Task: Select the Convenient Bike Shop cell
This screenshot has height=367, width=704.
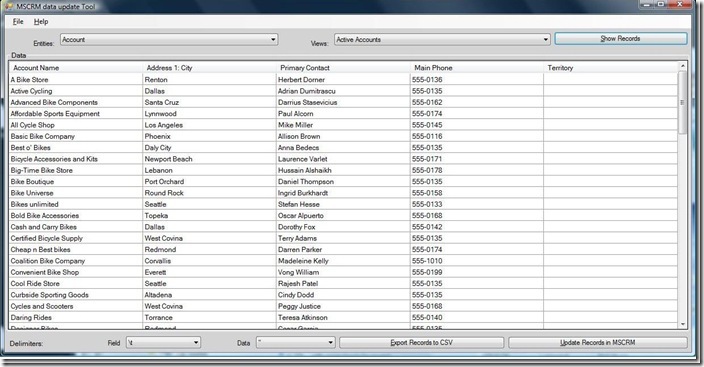Action: [75, 272]
